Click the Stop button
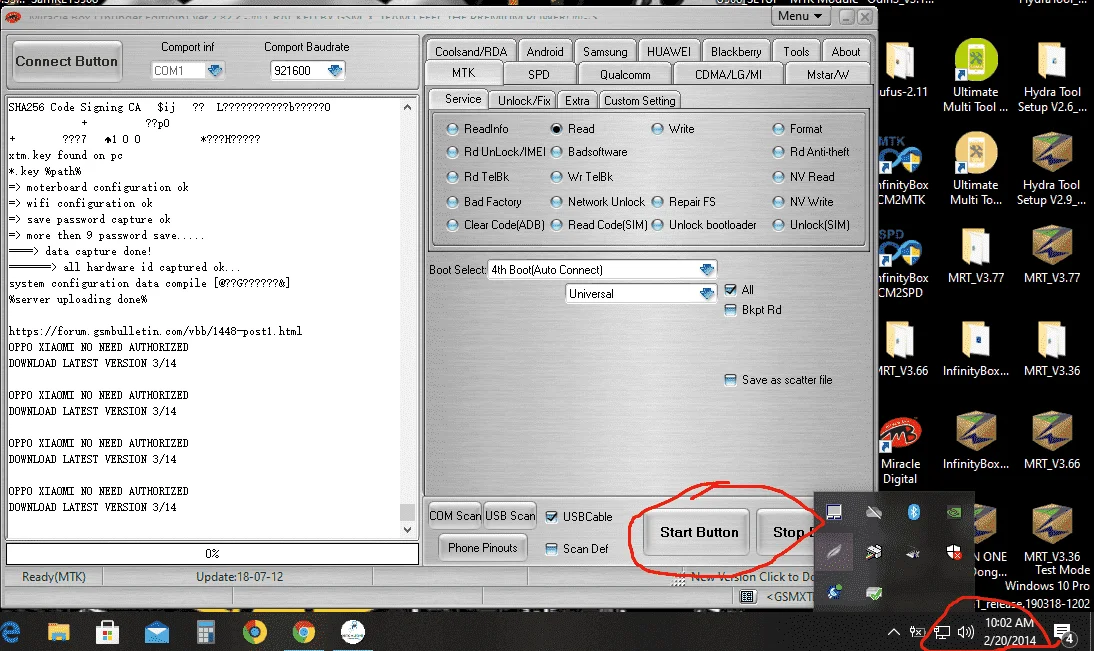1094x651 pixels. (x=786, y=532)
